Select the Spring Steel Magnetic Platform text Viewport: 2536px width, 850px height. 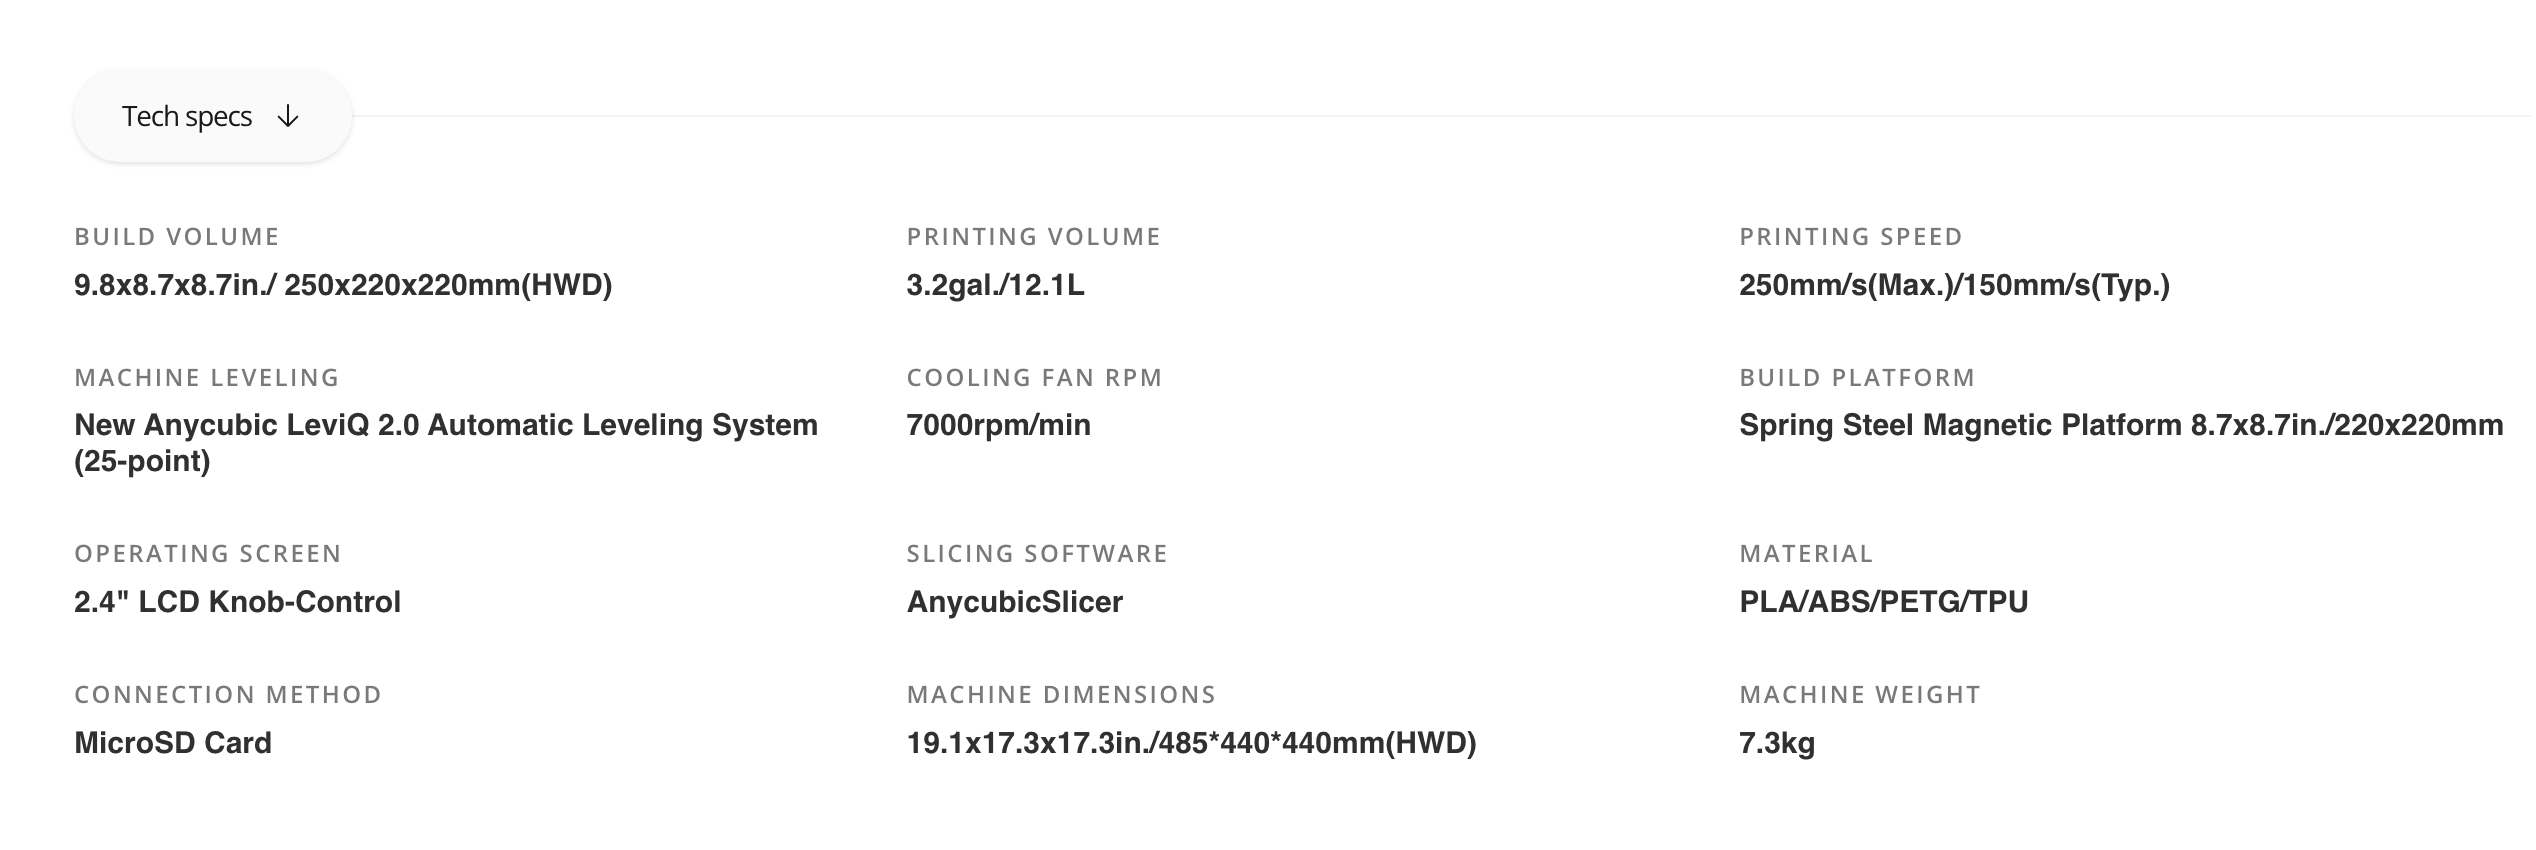click(2121, 425)
